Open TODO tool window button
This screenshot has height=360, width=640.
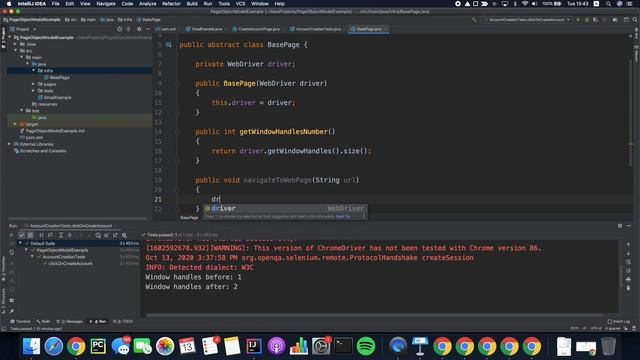[123, 322]
